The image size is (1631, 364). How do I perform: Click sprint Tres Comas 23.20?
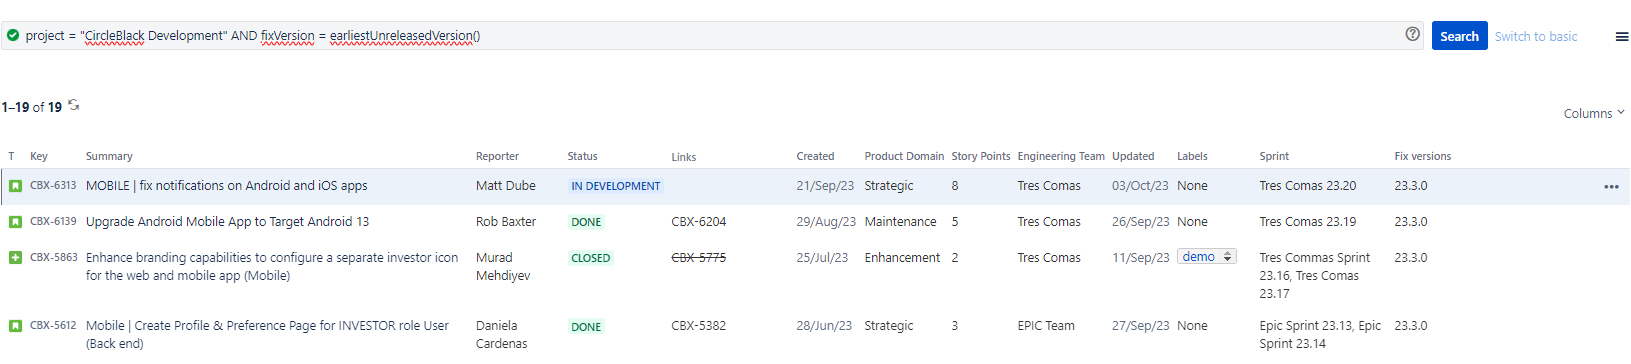(1308, 186)
